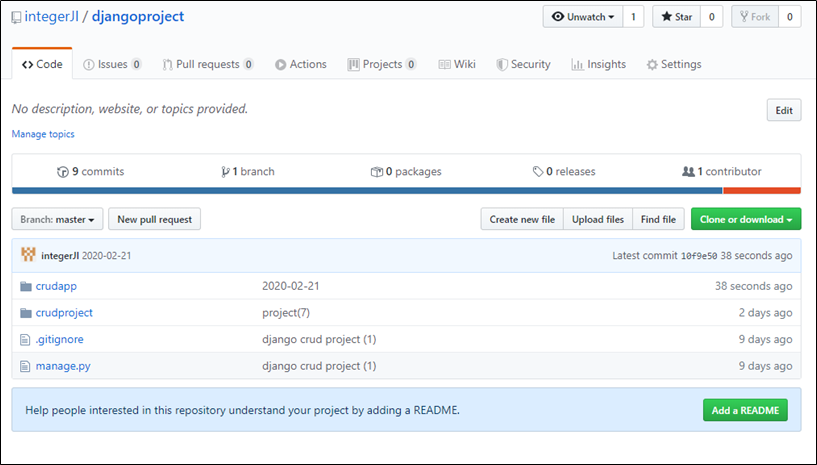Click the blue language bar segment
817x465 pixels.
pyautogui.click(x=367, y=191)
